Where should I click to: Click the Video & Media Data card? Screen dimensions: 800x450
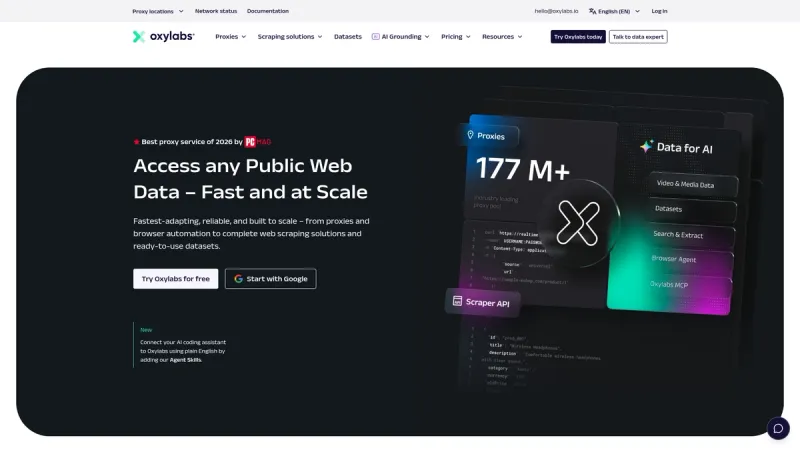click(x=693, y=185)
